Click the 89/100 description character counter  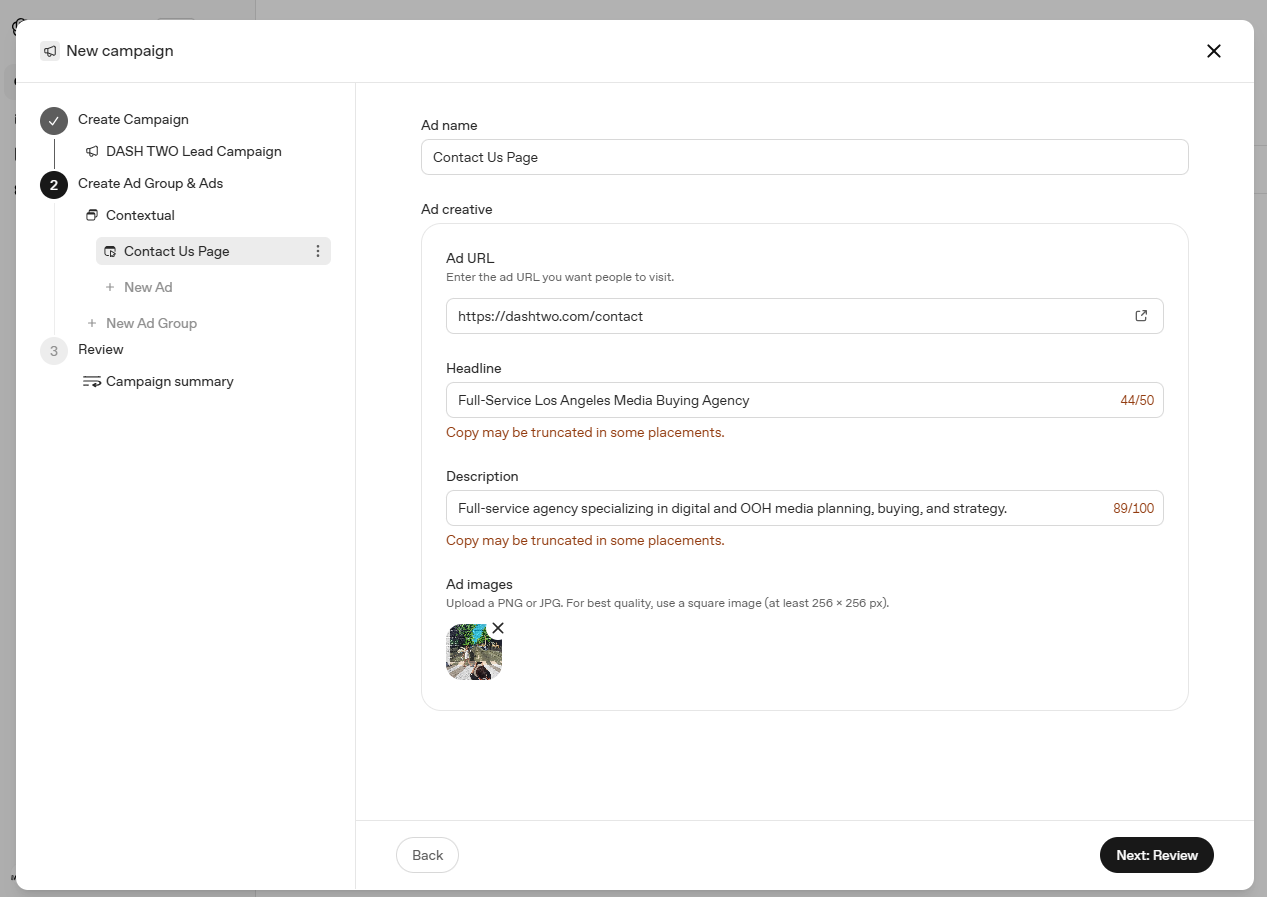tap(1133, 508)
